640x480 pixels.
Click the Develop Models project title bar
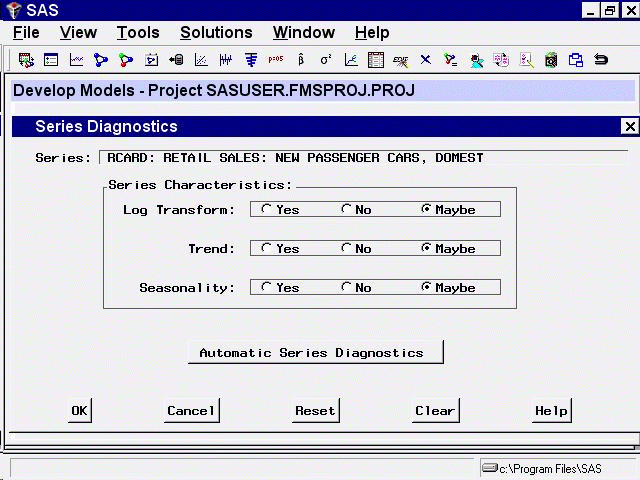point(323,90)
